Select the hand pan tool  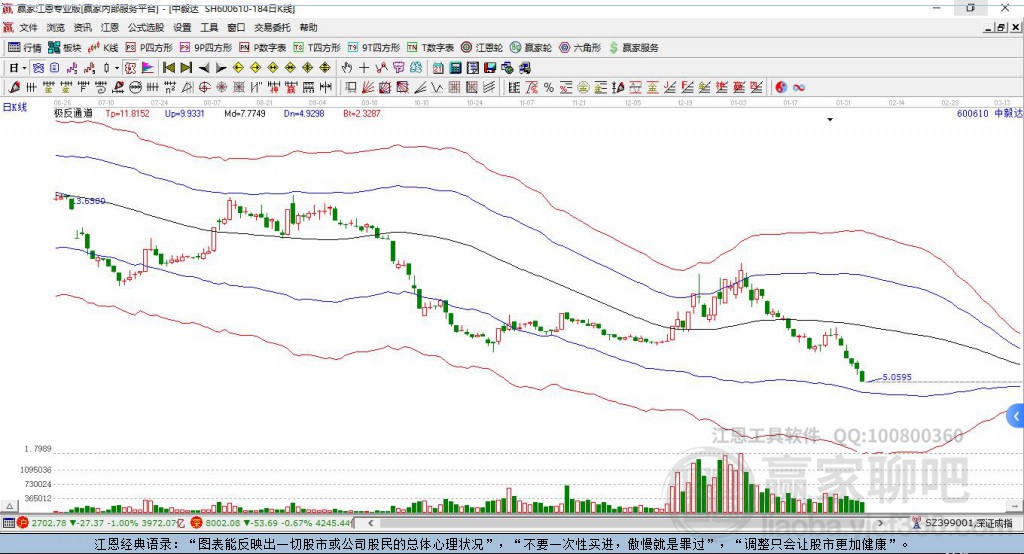click(x=347, y=68)
